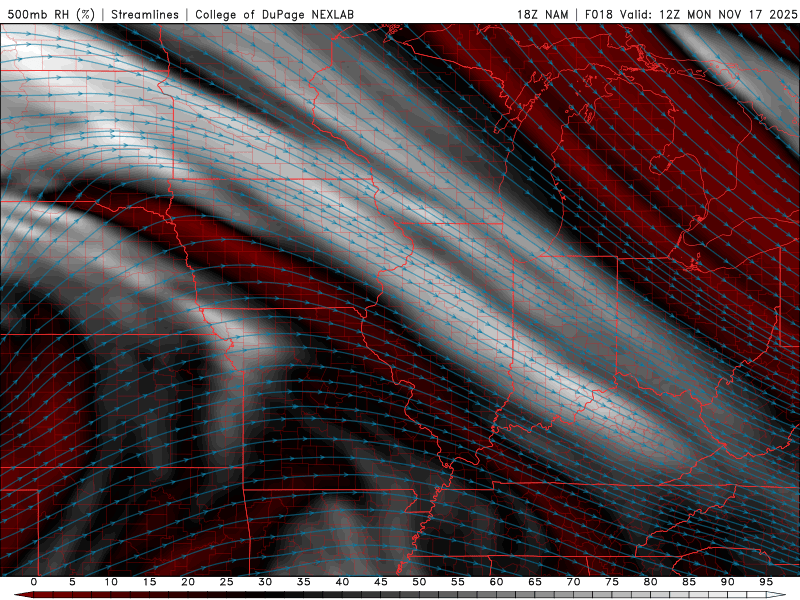The image size is (800, 600).
Task: Click the color bar label '45'
Action: pos(381,582)
